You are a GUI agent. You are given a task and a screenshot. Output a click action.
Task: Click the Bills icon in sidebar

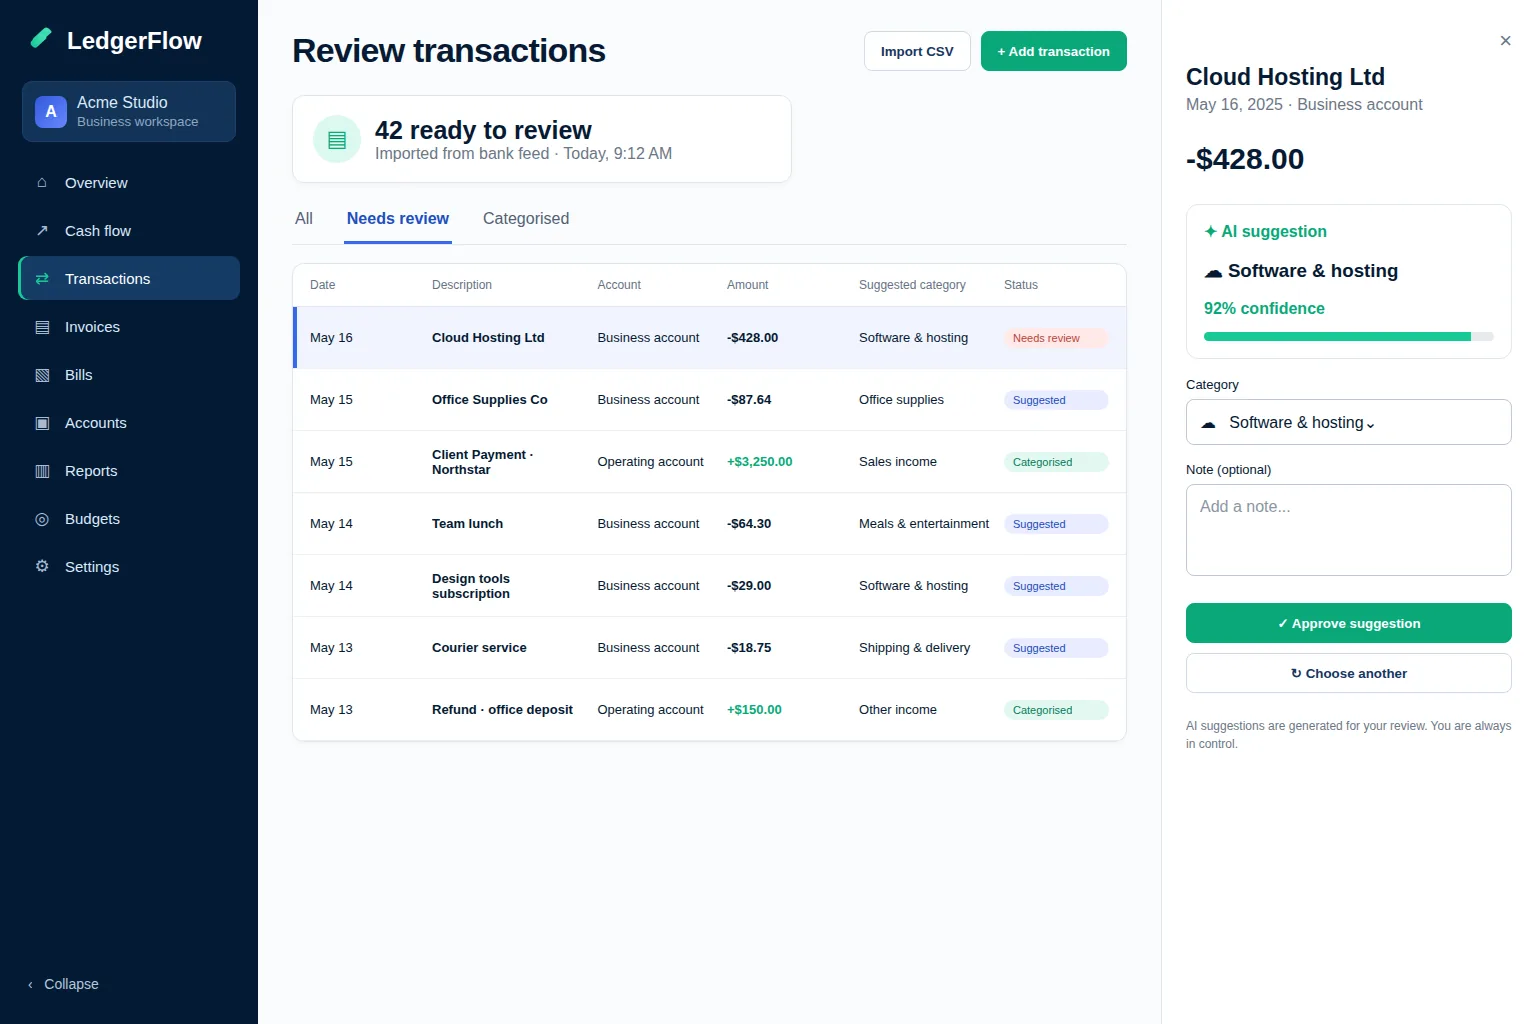click(x=42, y=375)
